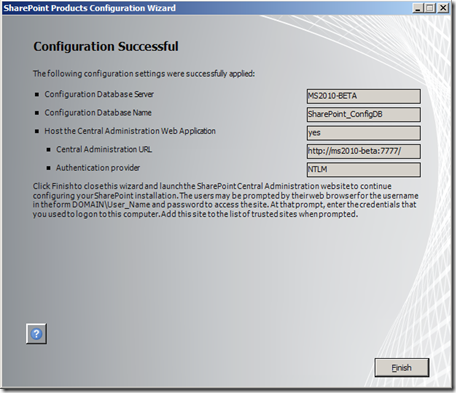This screenshot has width=456, height=393.
Task: Click the NTLM authentication provider field
Action: [x=364, y=170]
